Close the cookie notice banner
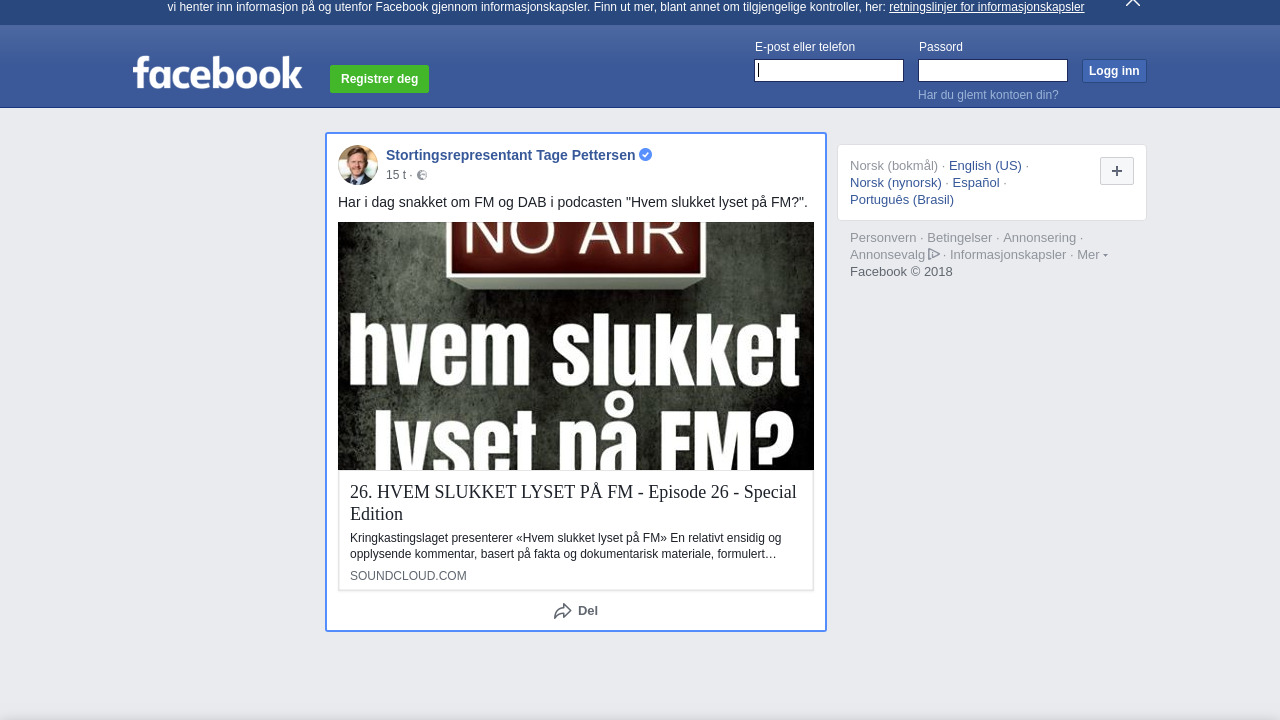This screenshot has width=1280, height=720. point(1133,3)
